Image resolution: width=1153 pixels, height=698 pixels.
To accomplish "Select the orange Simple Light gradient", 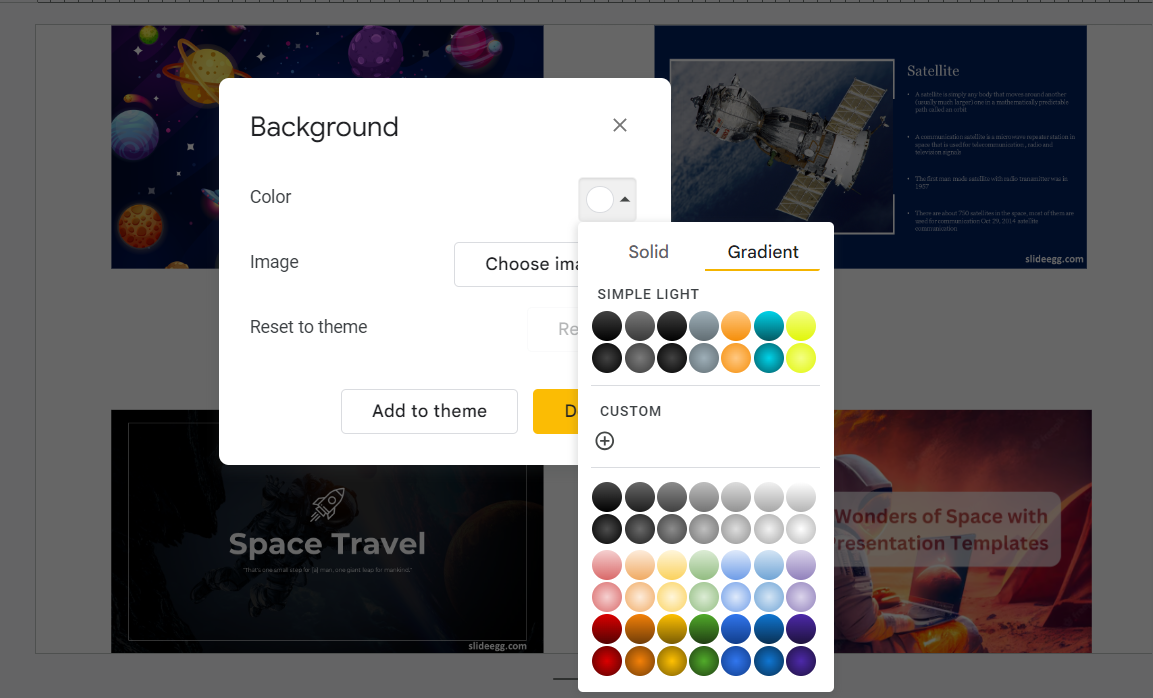I will click(736, 325).
